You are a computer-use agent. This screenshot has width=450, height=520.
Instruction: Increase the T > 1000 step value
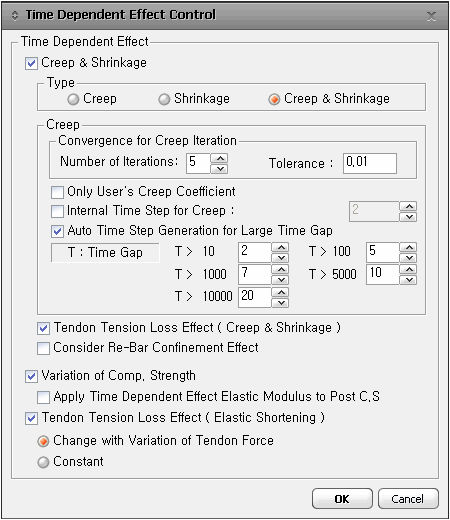click(281, 269)
